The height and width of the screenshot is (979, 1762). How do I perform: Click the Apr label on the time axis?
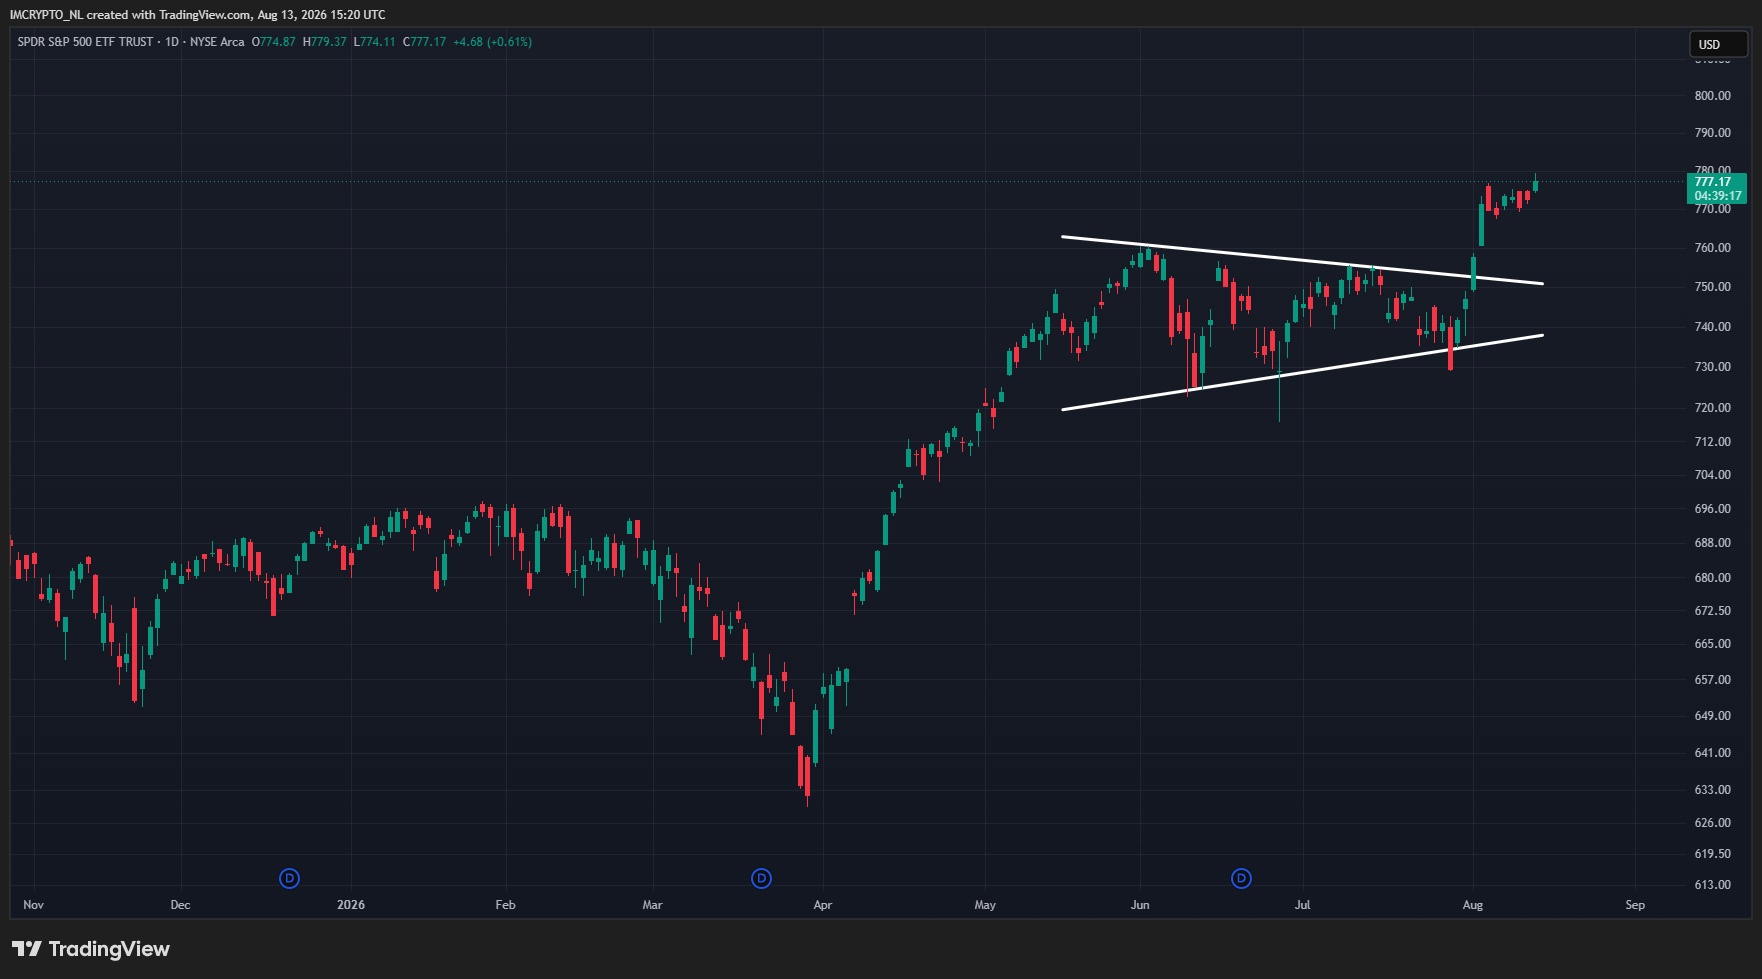click(823, 905)
